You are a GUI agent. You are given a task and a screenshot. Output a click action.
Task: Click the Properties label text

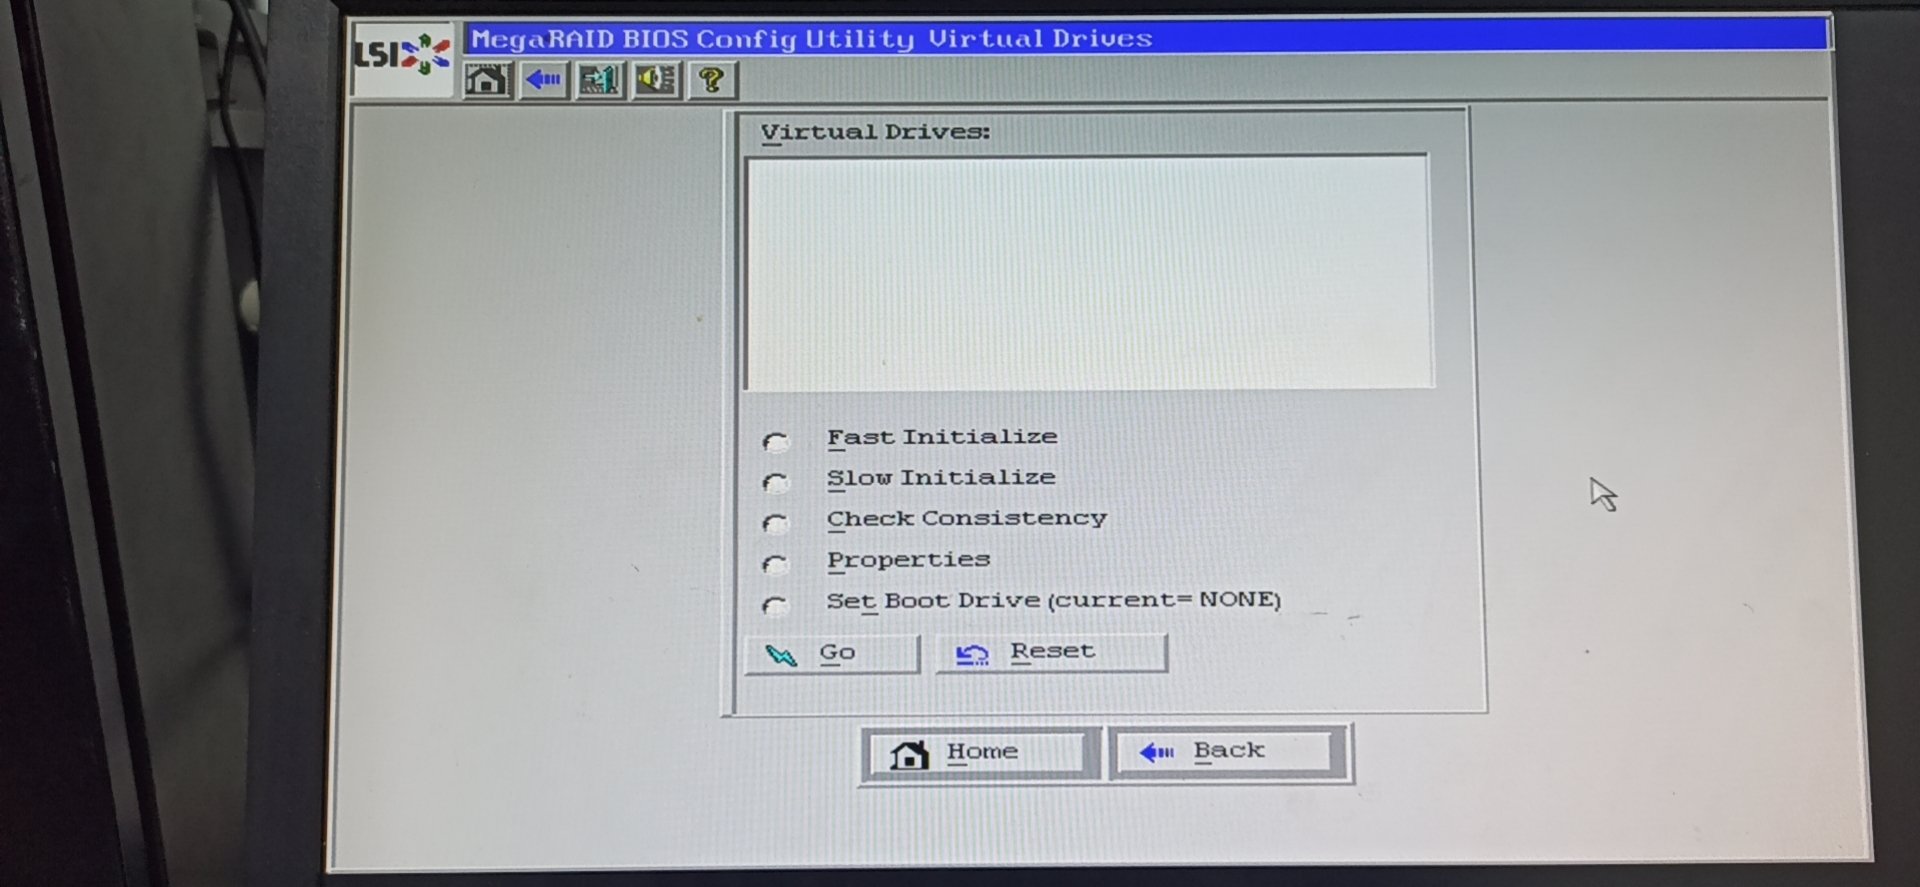coord(908,560)
